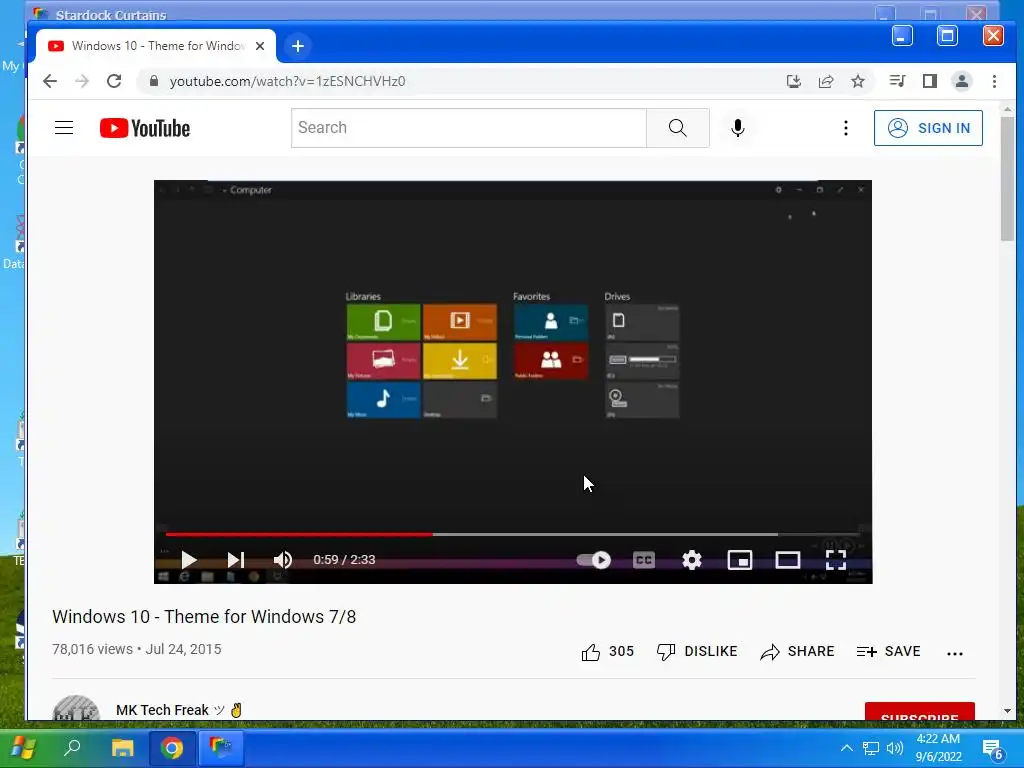
Task: Open taskbar search magnifier
Action: pos(72,748)
